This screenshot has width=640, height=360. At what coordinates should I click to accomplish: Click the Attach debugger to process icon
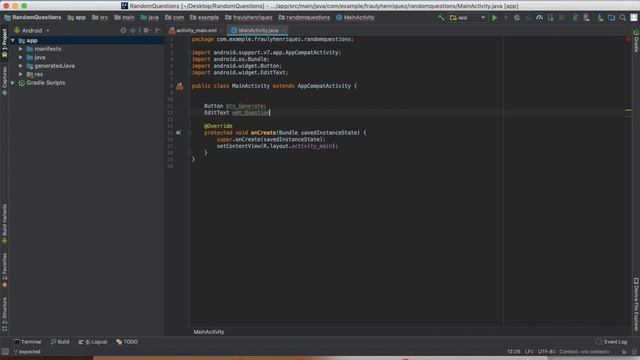click(551, 18)
